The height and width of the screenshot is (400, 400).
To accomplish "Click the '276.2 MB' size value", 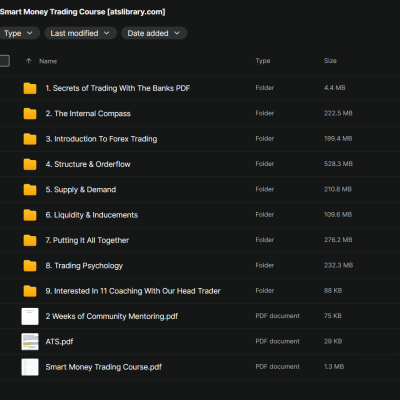I will [x=338, y=240].
